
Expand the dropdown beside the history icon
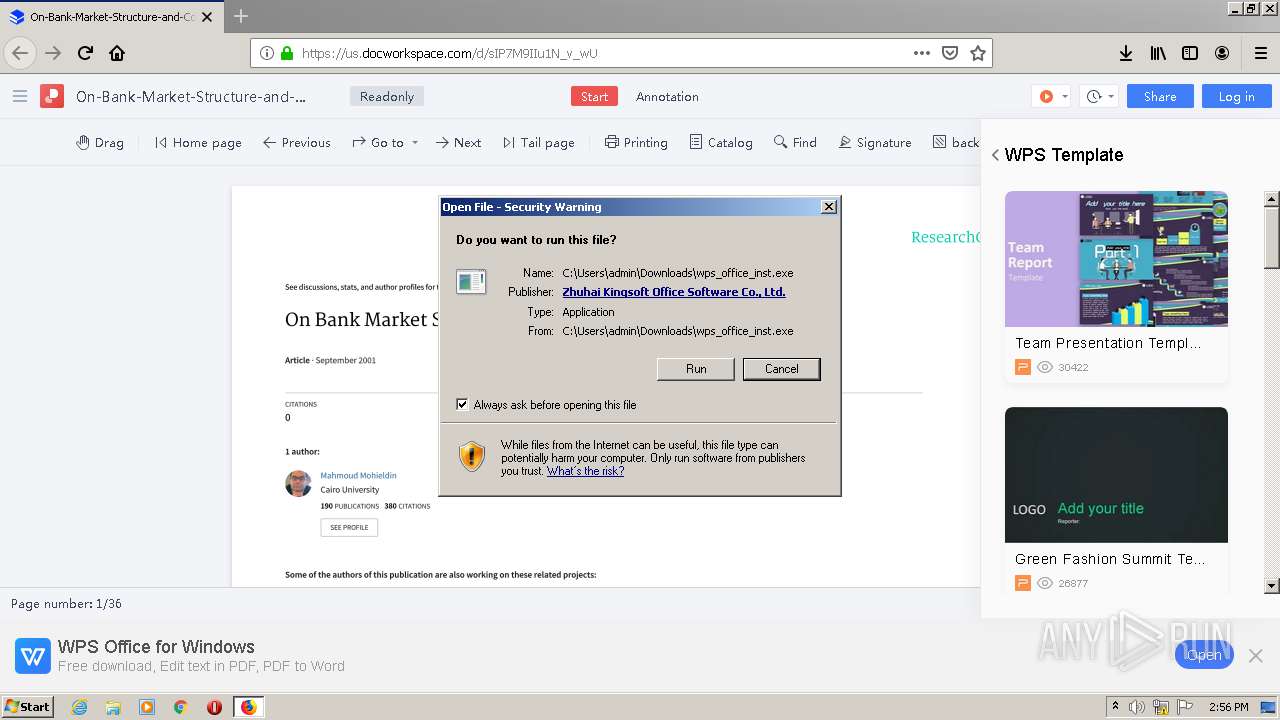[1111, 97]
